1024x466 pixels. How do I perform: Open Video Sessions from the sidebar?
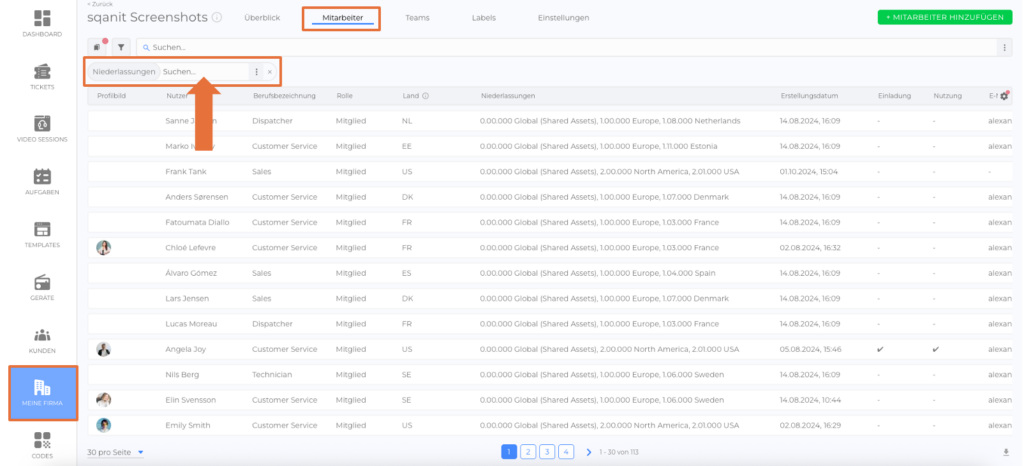coord(42,129)
